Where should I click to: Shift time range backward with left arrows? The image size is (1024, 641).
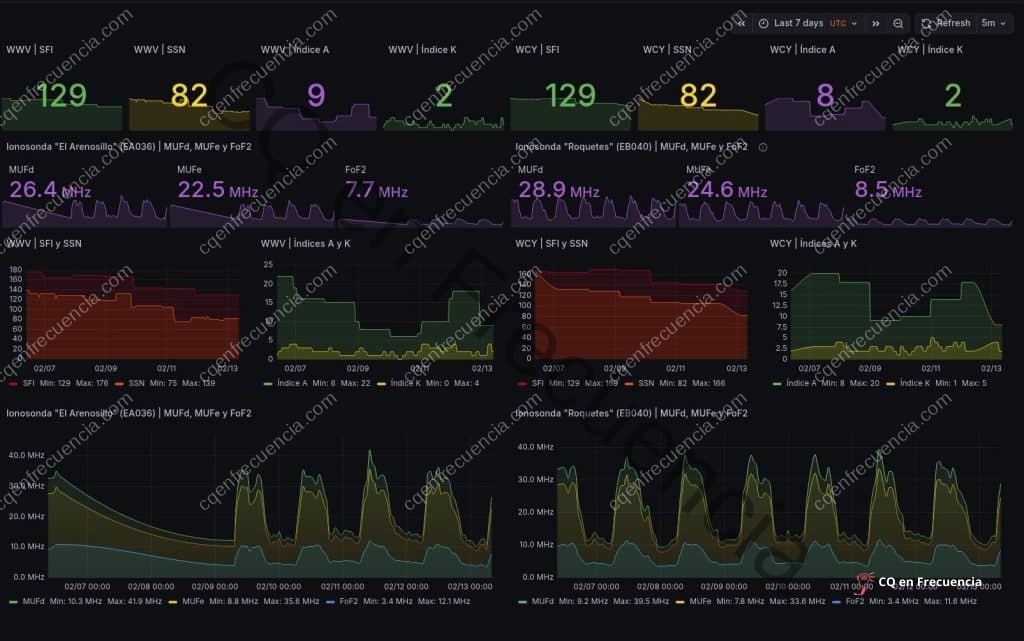pyautogui.click(x=741, y=23)
